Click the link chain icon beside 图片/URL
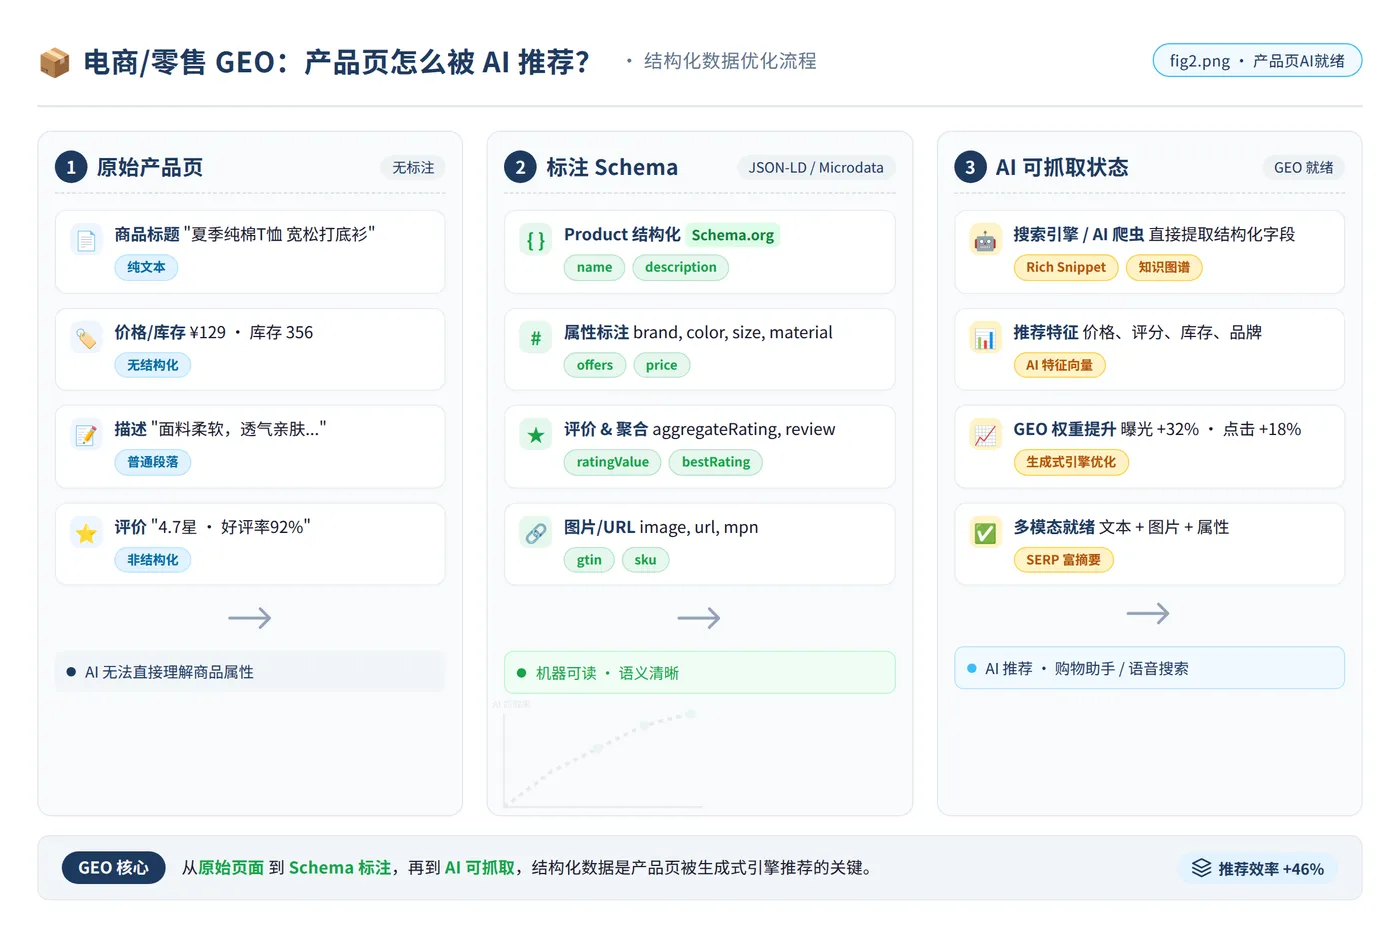The height and width of the screenshot is (933, 1400). point(536,534)
